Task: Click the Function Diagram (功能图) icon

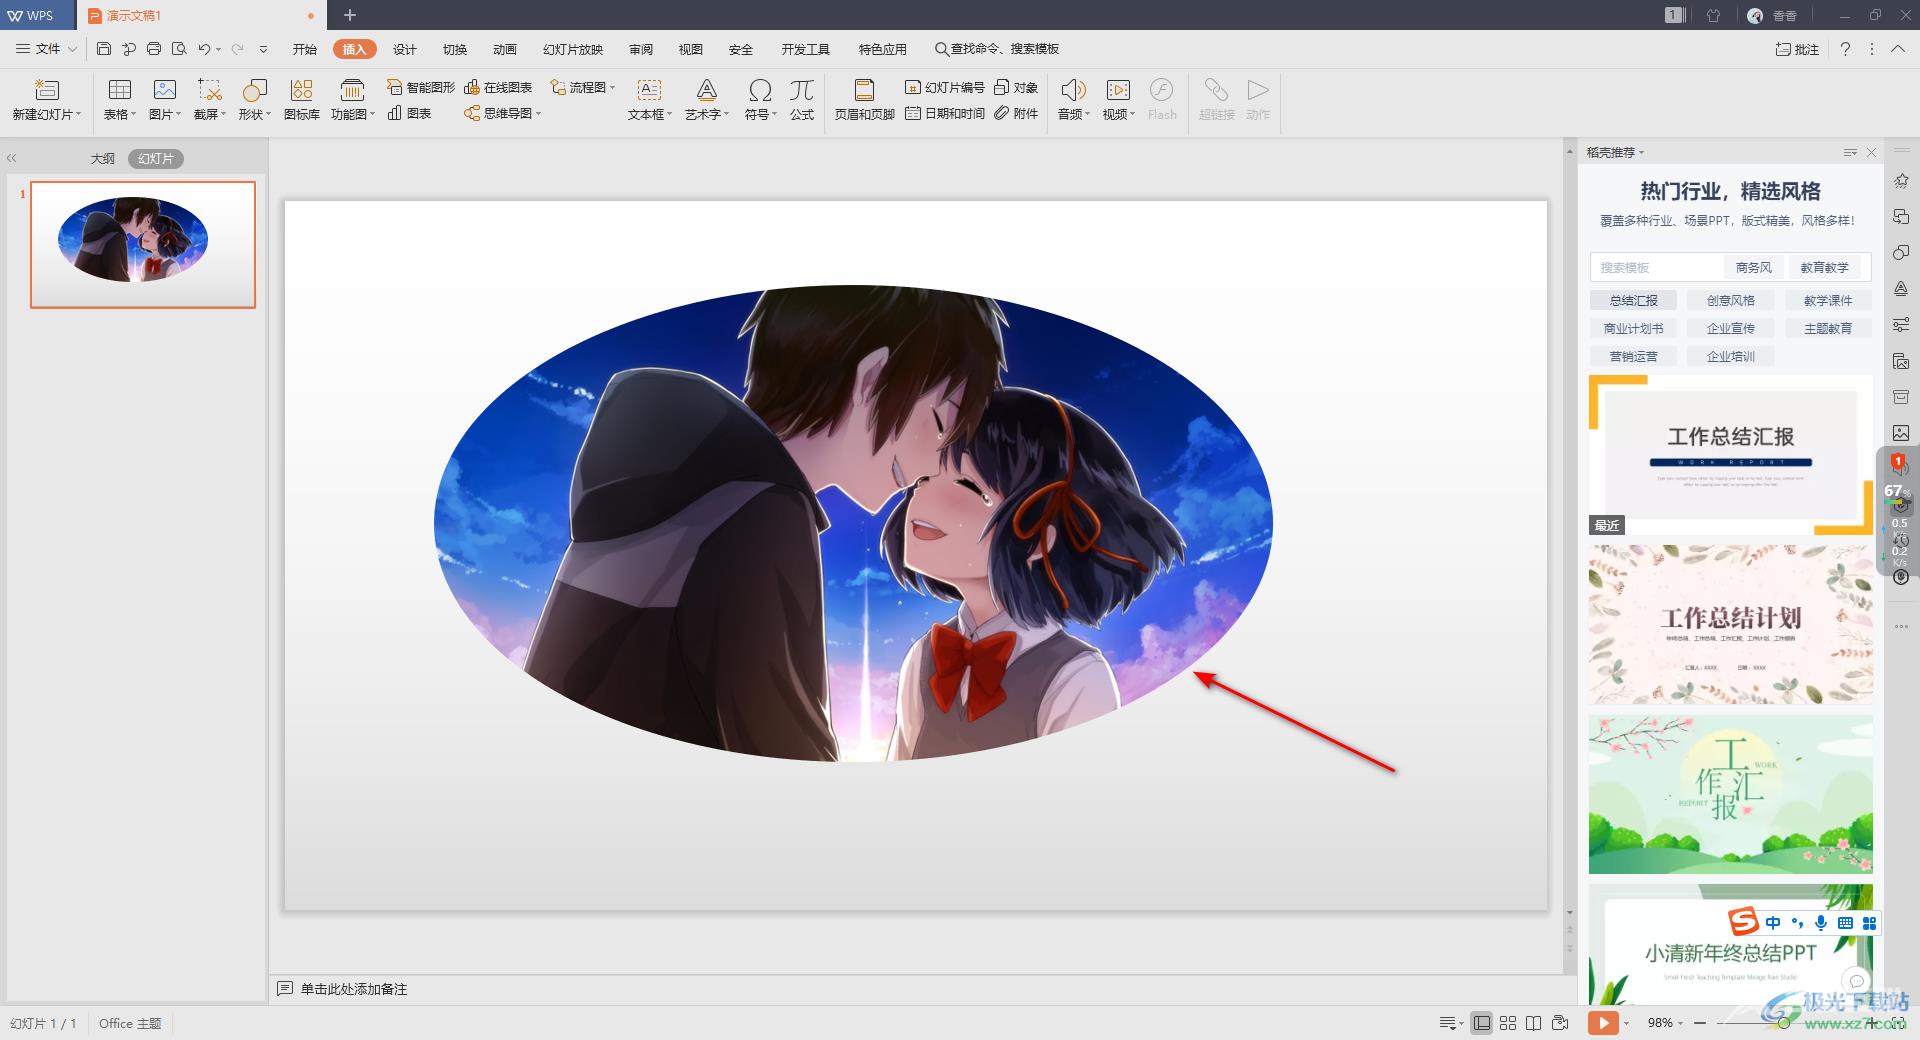Action: coord(352,90)
